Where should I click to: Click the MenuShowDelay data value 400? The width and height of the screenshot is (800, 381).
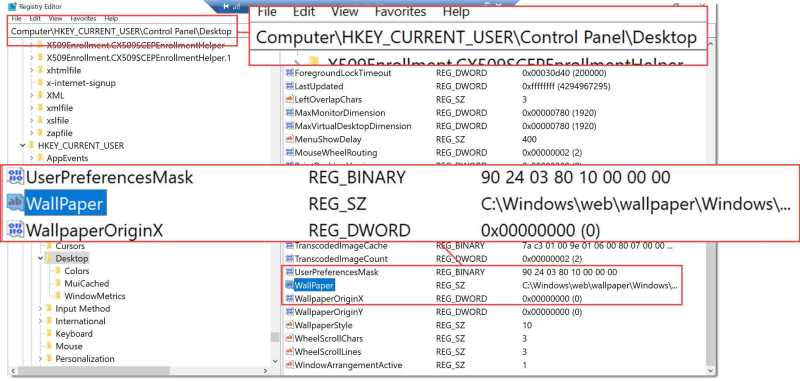pyautogui.click(x=529, y=139)
